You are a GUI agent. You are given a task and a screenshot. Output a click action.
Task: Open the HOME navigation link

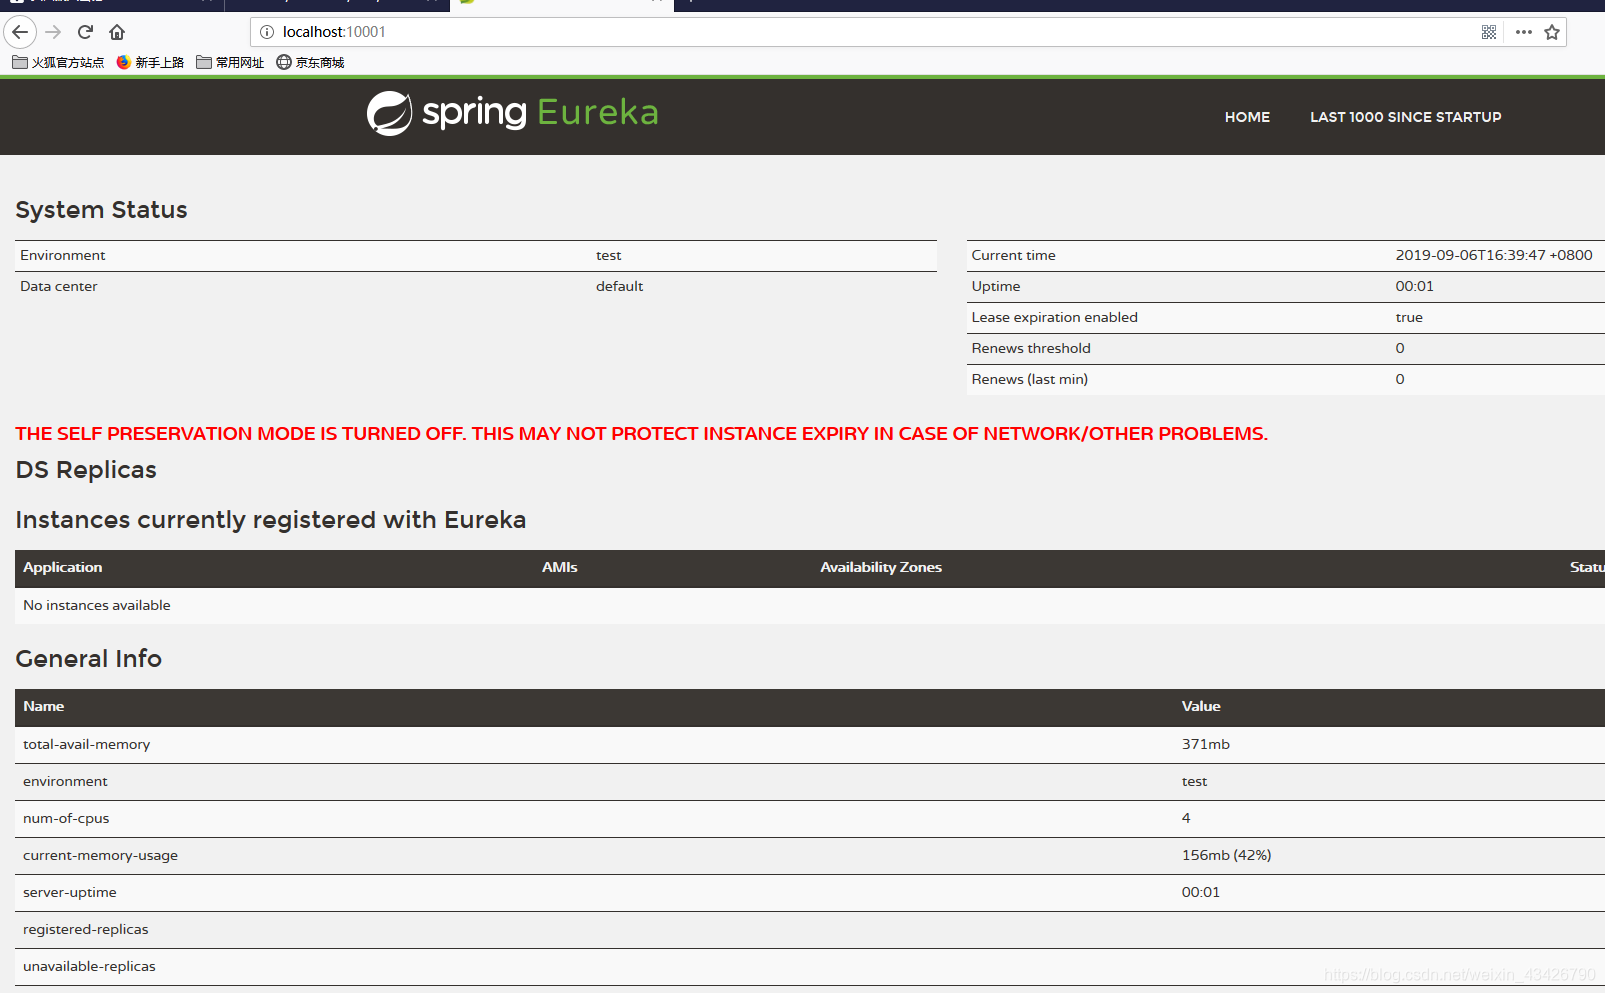[x=1247, y=117]
